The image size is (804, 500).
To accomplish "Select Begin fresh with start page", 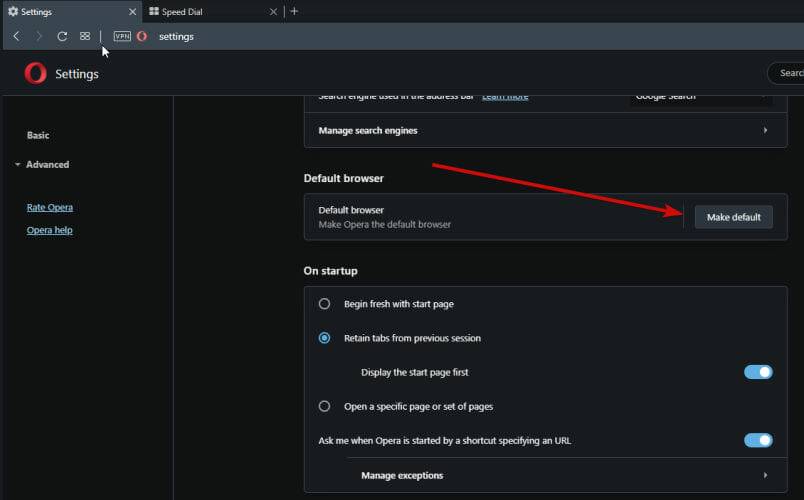I will click(x=325, y=304).
